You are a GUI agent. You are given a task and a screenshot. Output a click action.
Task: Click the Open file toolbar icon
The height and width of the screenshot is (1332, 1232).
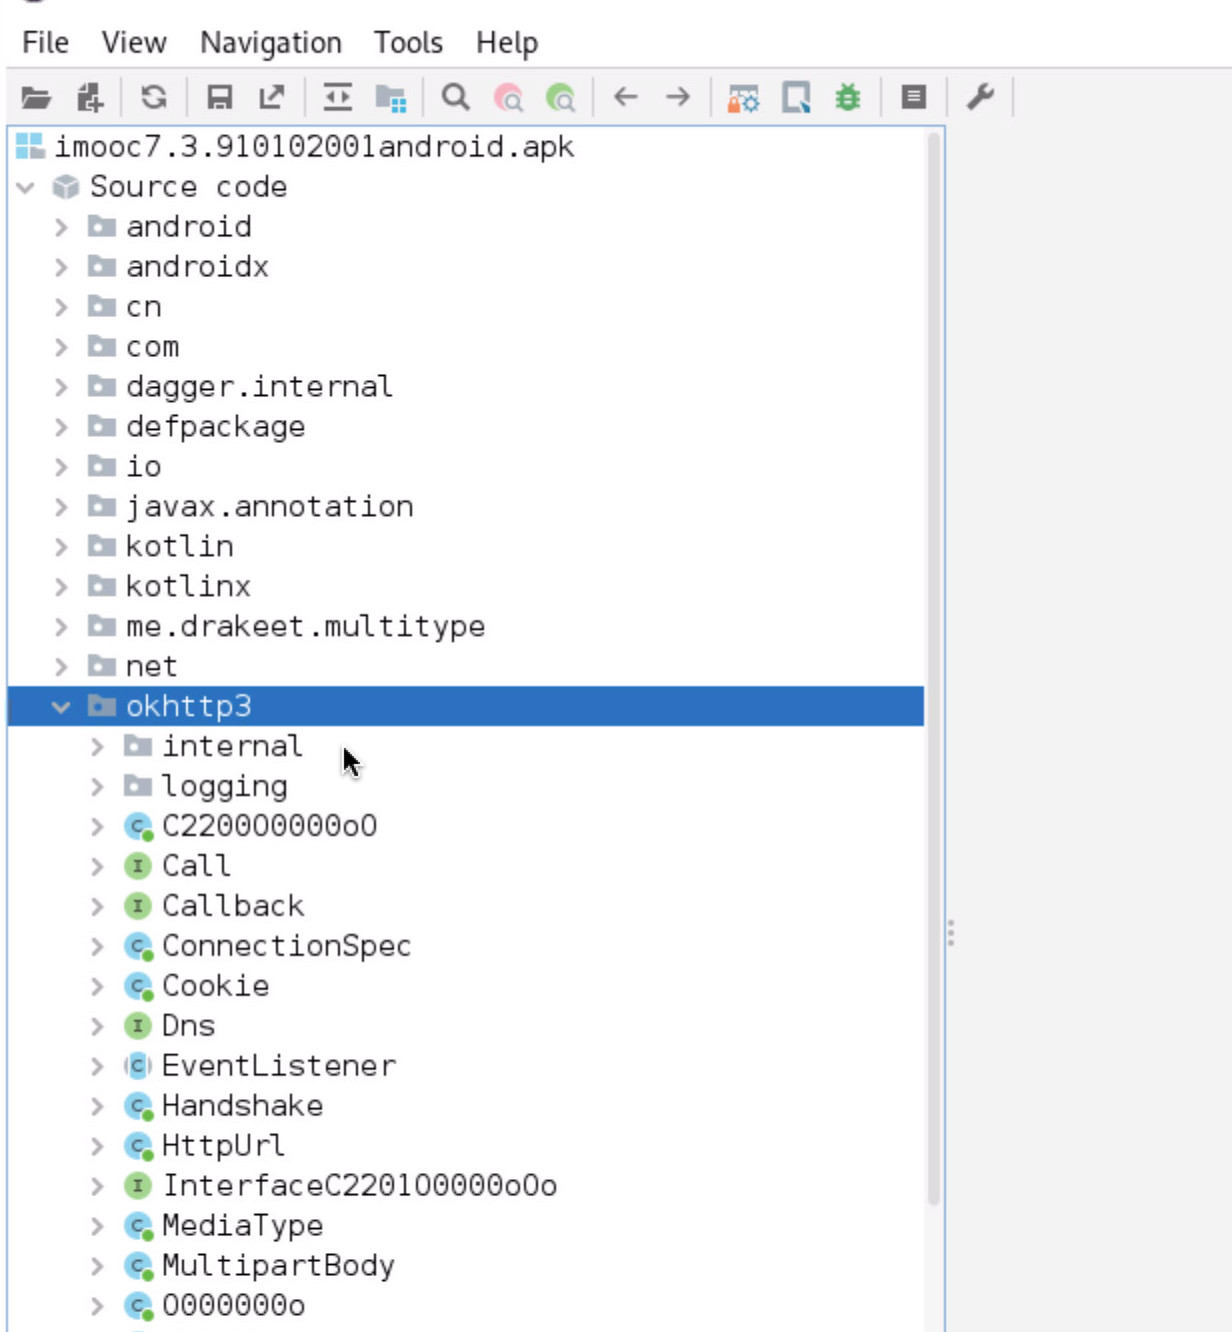36,97
